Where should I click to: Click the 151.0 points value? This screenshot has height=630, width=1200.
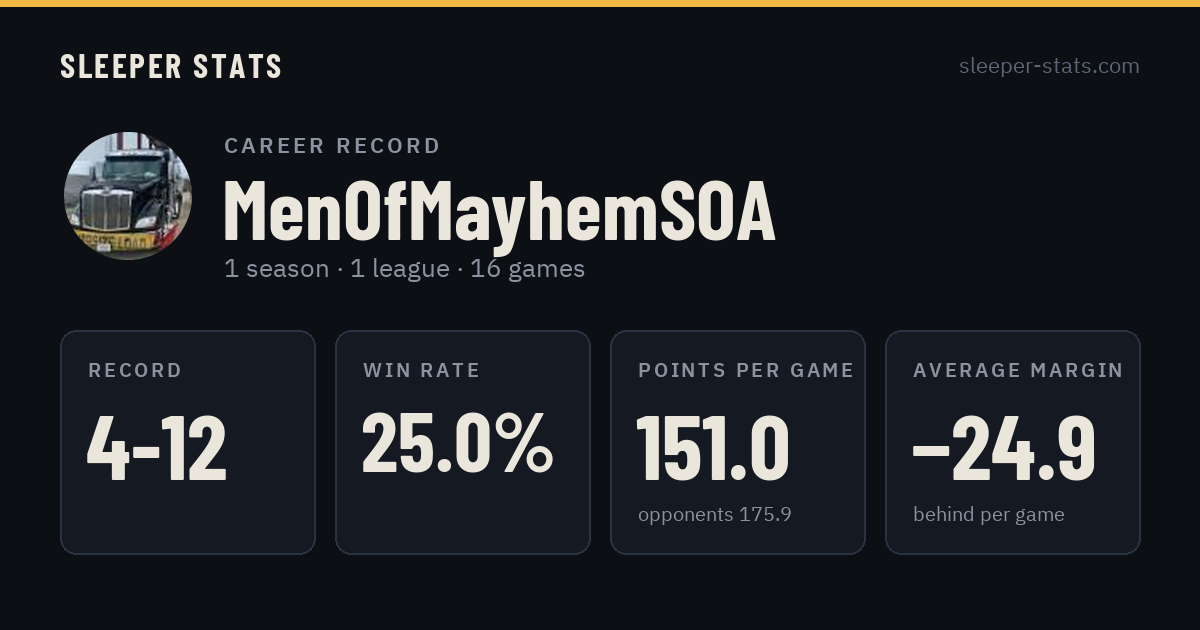tap(713, 448)
